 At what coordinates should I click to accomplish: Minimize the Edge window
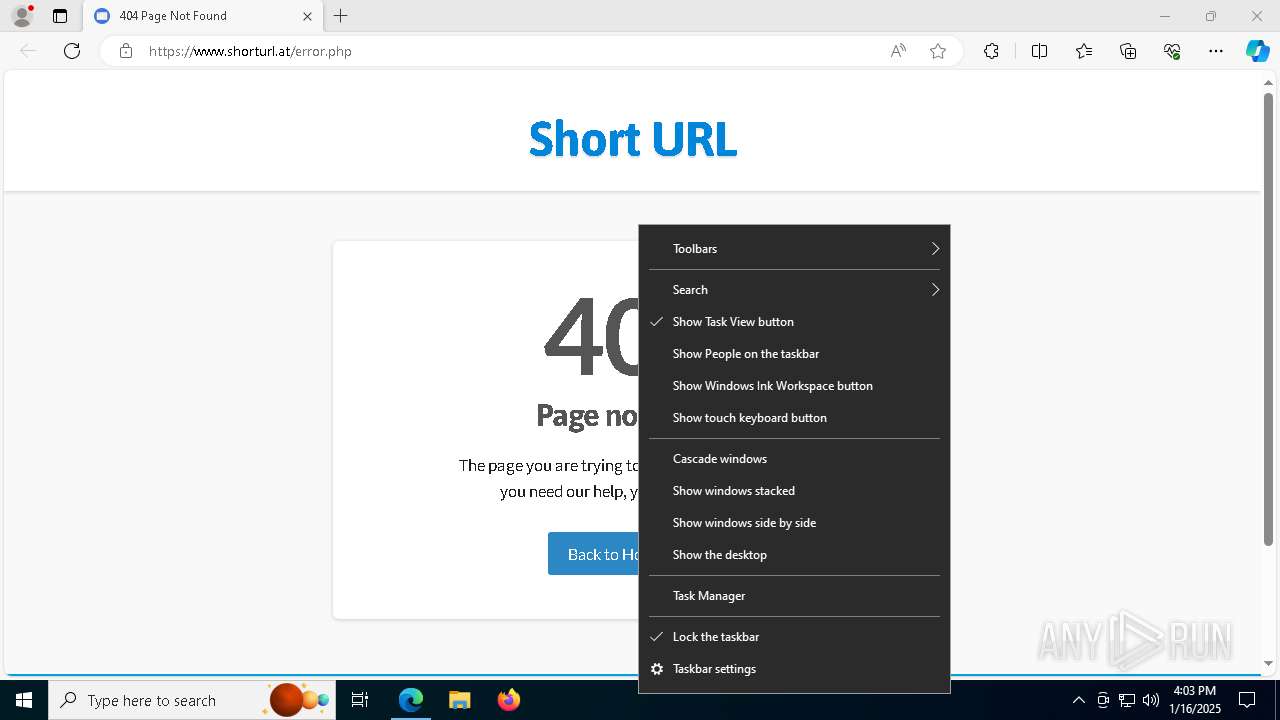click(x=1164, y=16)
